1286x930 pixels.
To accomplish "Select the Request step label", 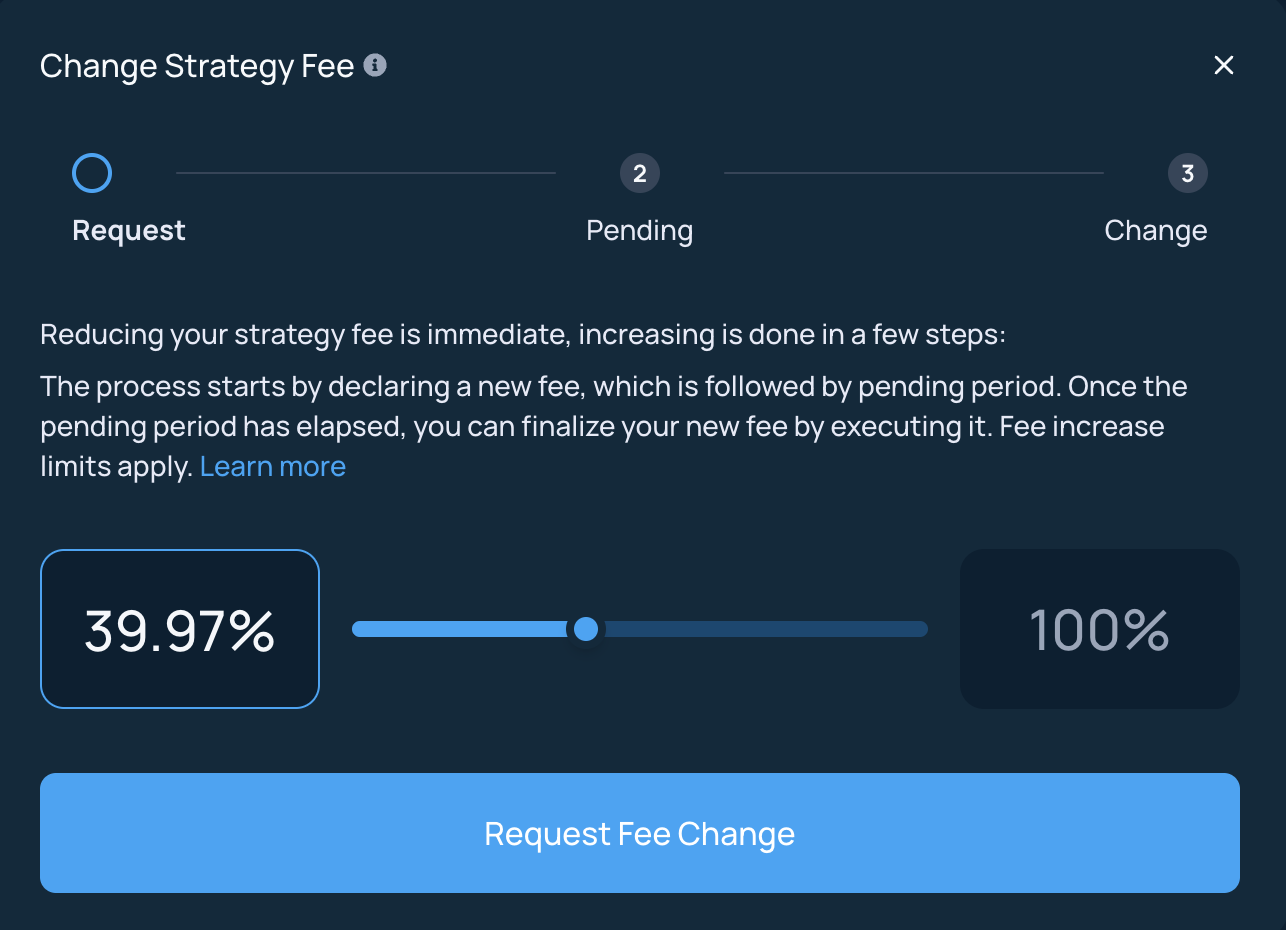I will 129,231.
